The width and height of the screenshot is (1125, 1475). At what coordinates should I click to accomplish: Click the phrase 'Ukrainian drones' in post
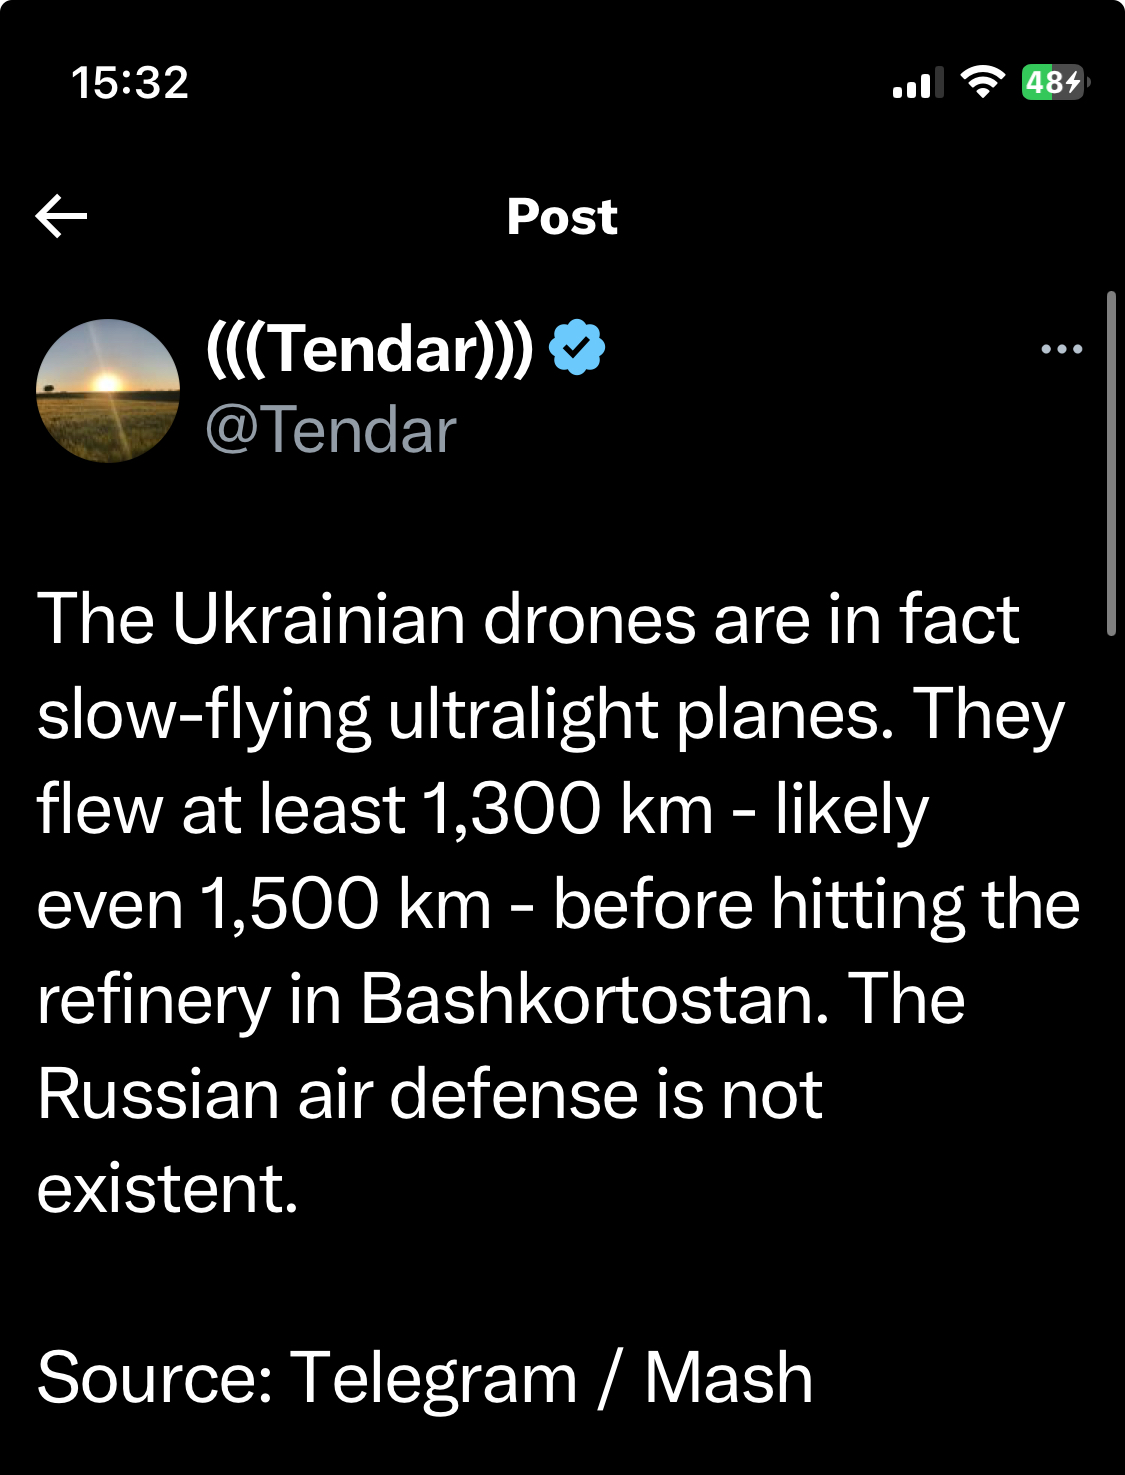point(434,619)
